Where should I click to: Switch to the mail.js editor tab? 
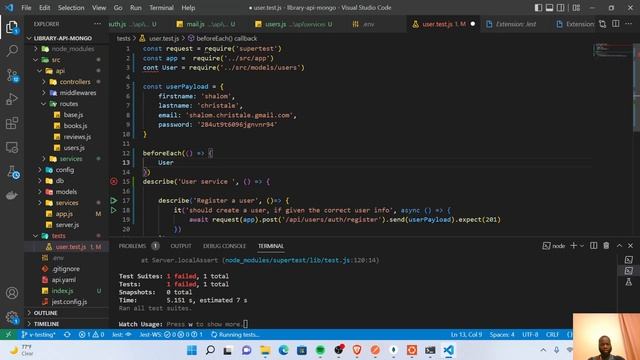205,24
